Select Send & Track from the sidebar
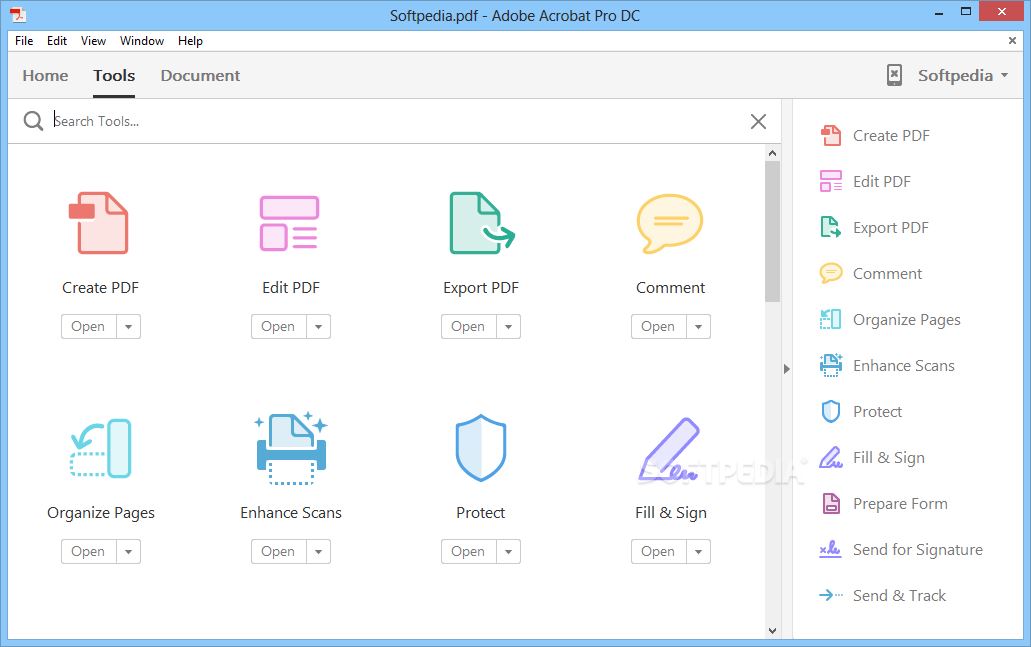This screenshot has width=1031, height=647. (899, 595)
